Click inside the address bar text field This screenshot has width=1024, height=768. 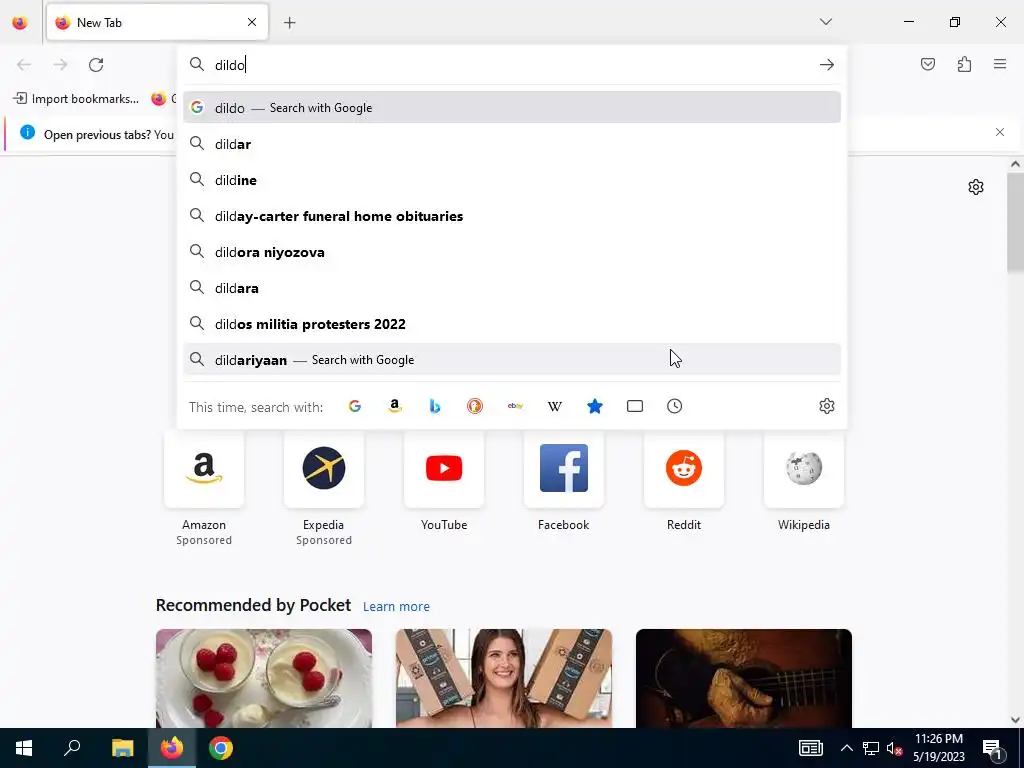(x=512, y=65)
